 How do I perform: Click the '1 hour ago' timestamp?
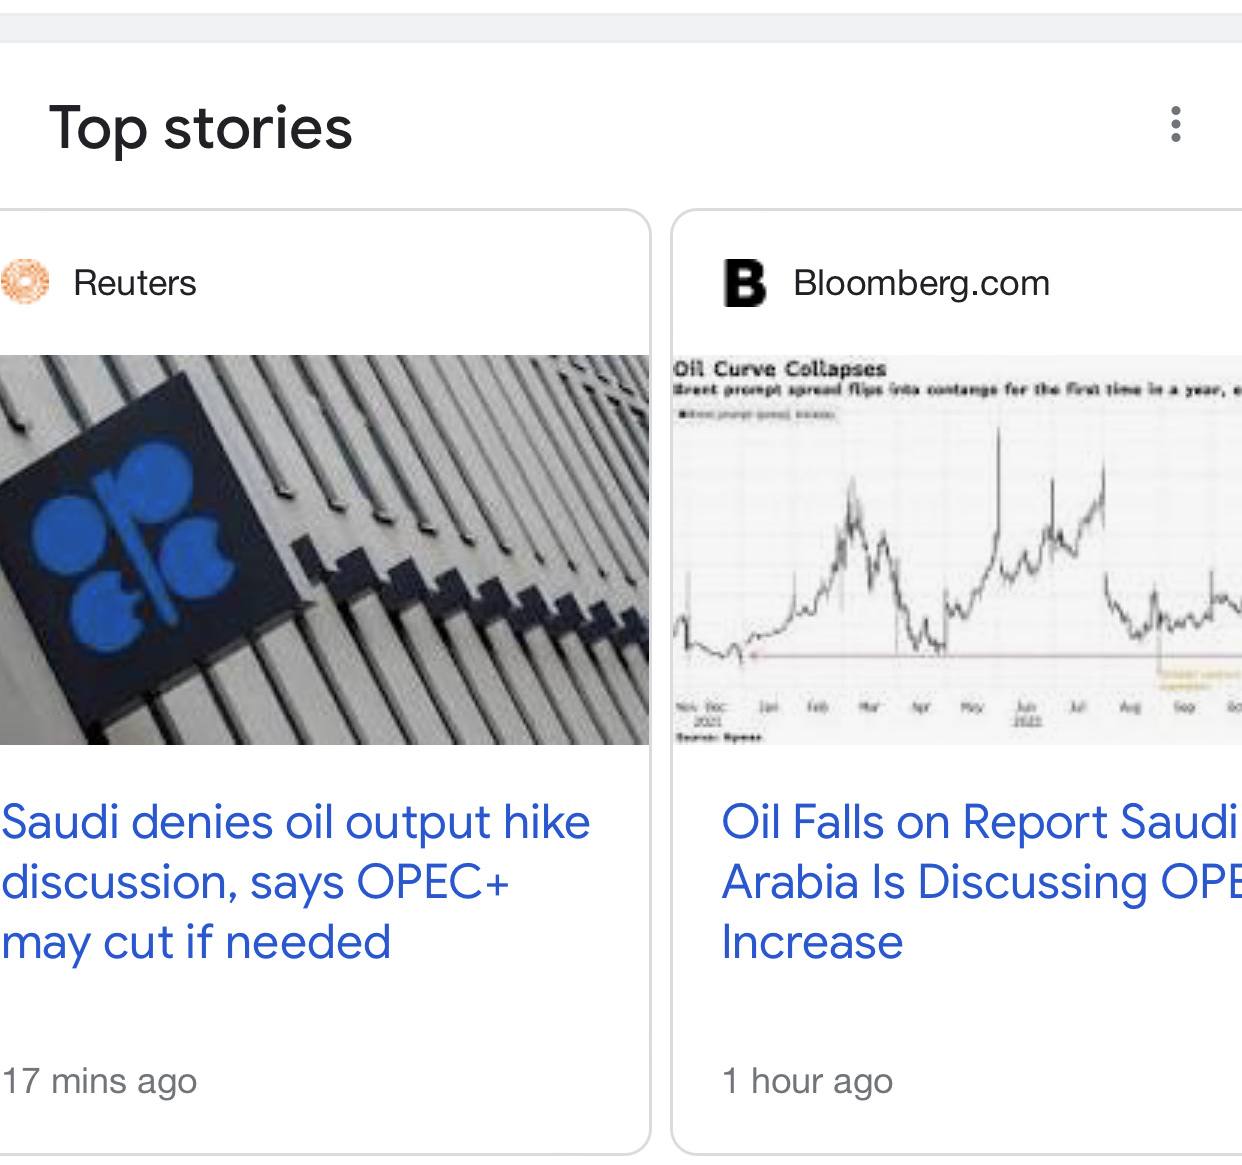point(807,1081)
